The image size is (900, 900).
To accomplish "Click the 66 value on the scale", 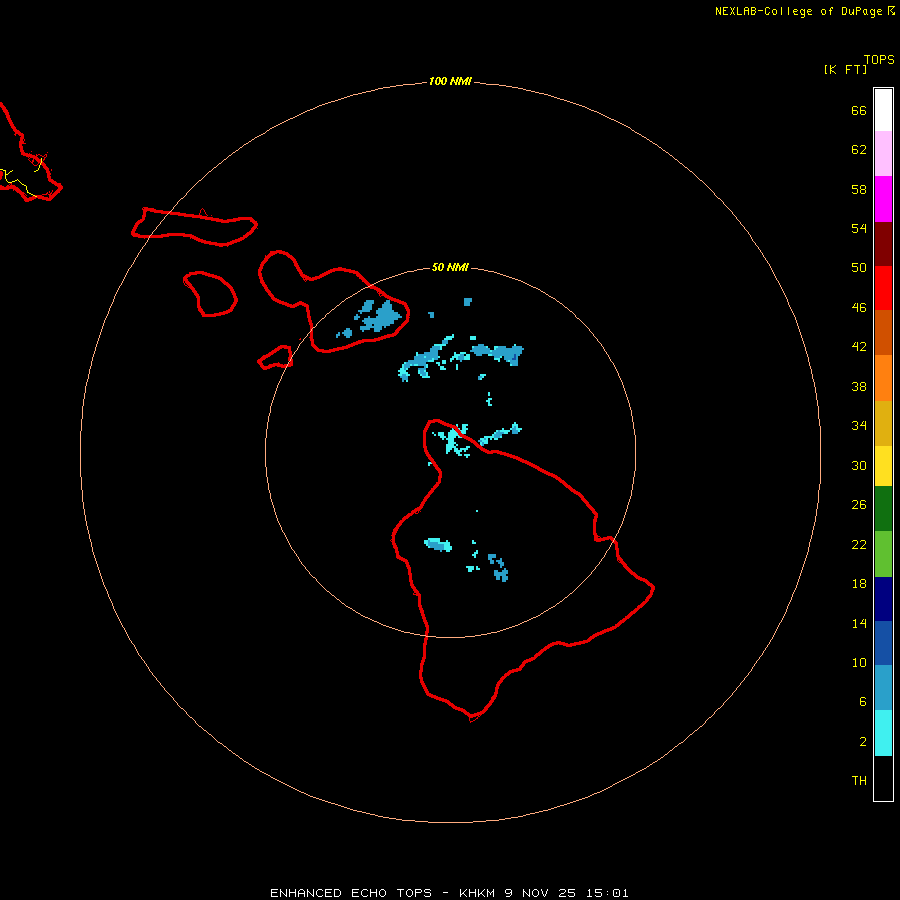I will [x=859, y=110].
